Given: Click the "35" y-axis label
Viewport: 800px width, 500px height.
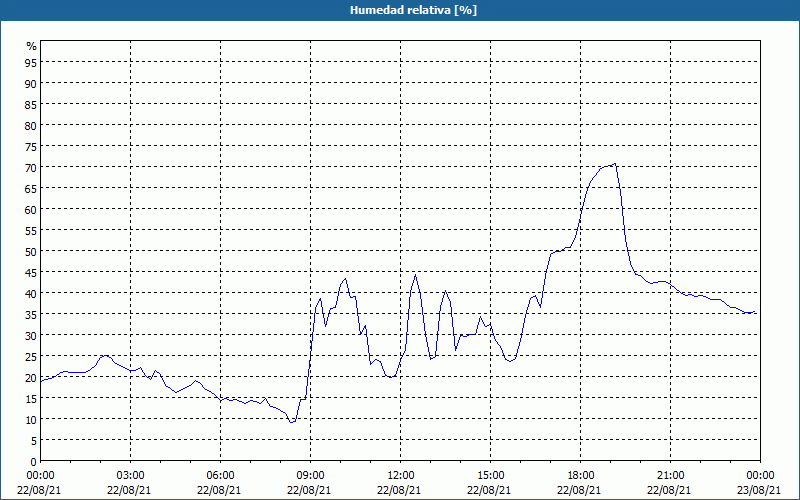Looking at the screenshot, I should tap(31, 314).
